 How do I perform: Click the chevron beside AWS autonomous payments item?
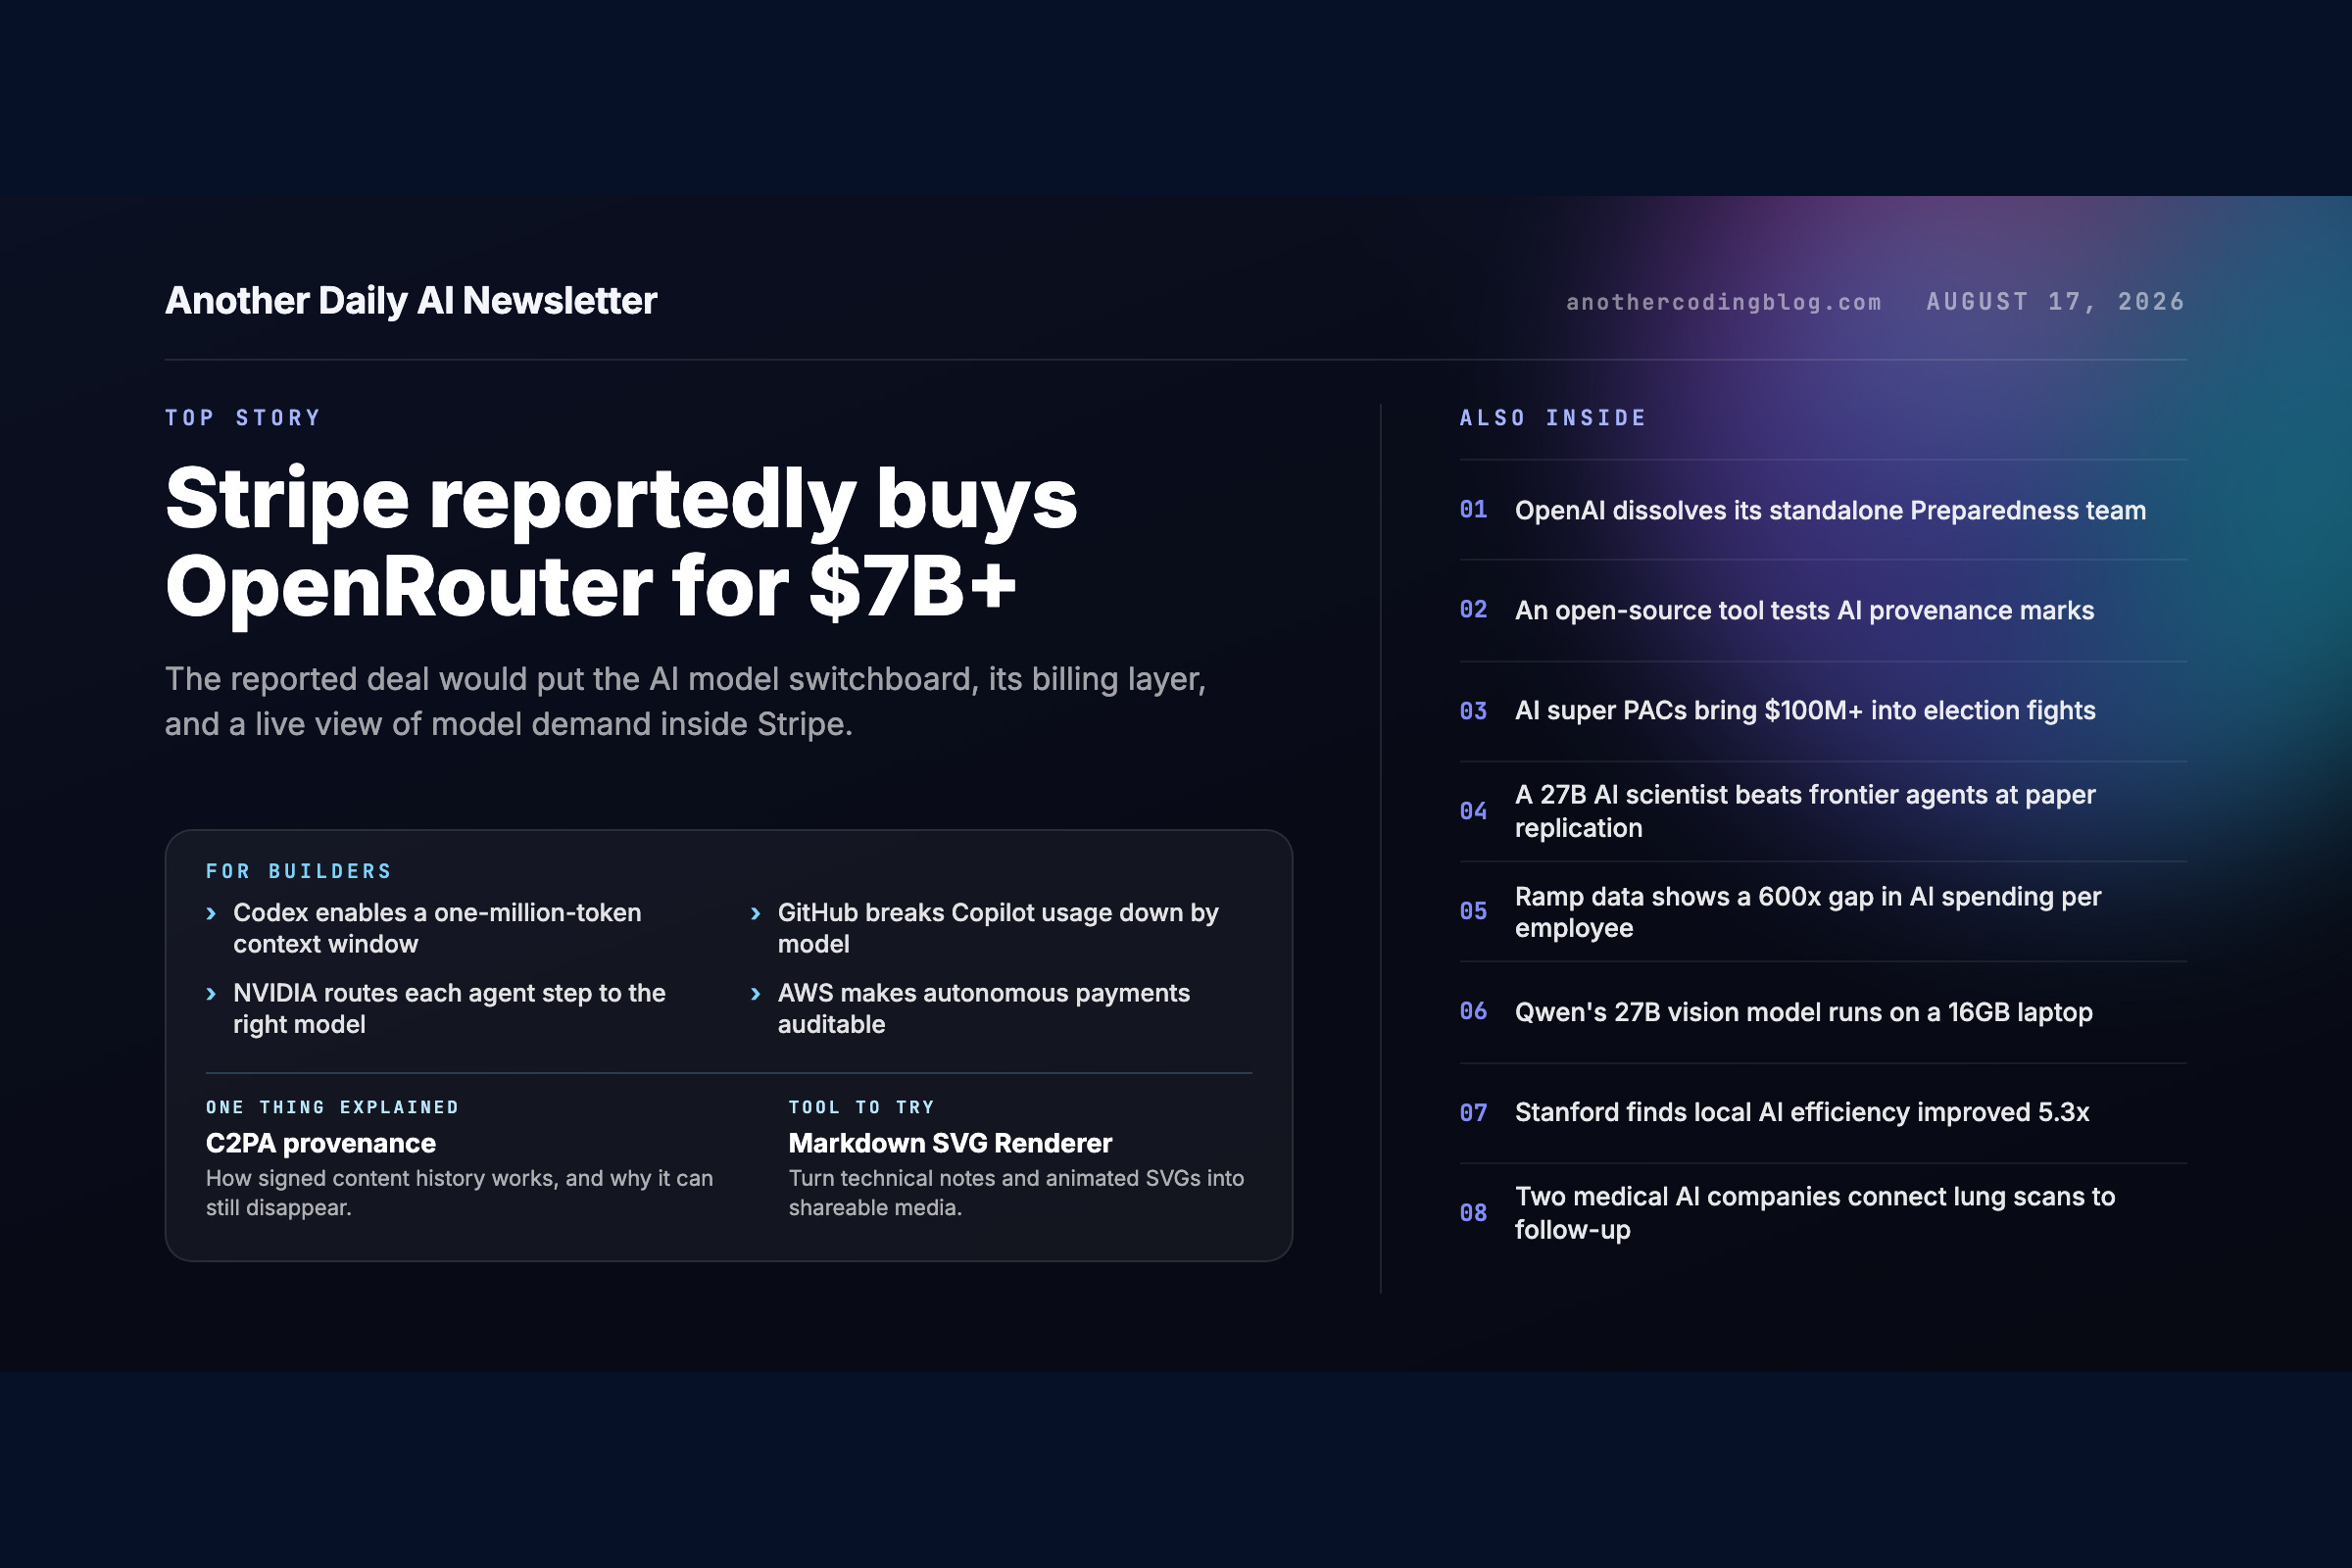(x=756, y=994)
